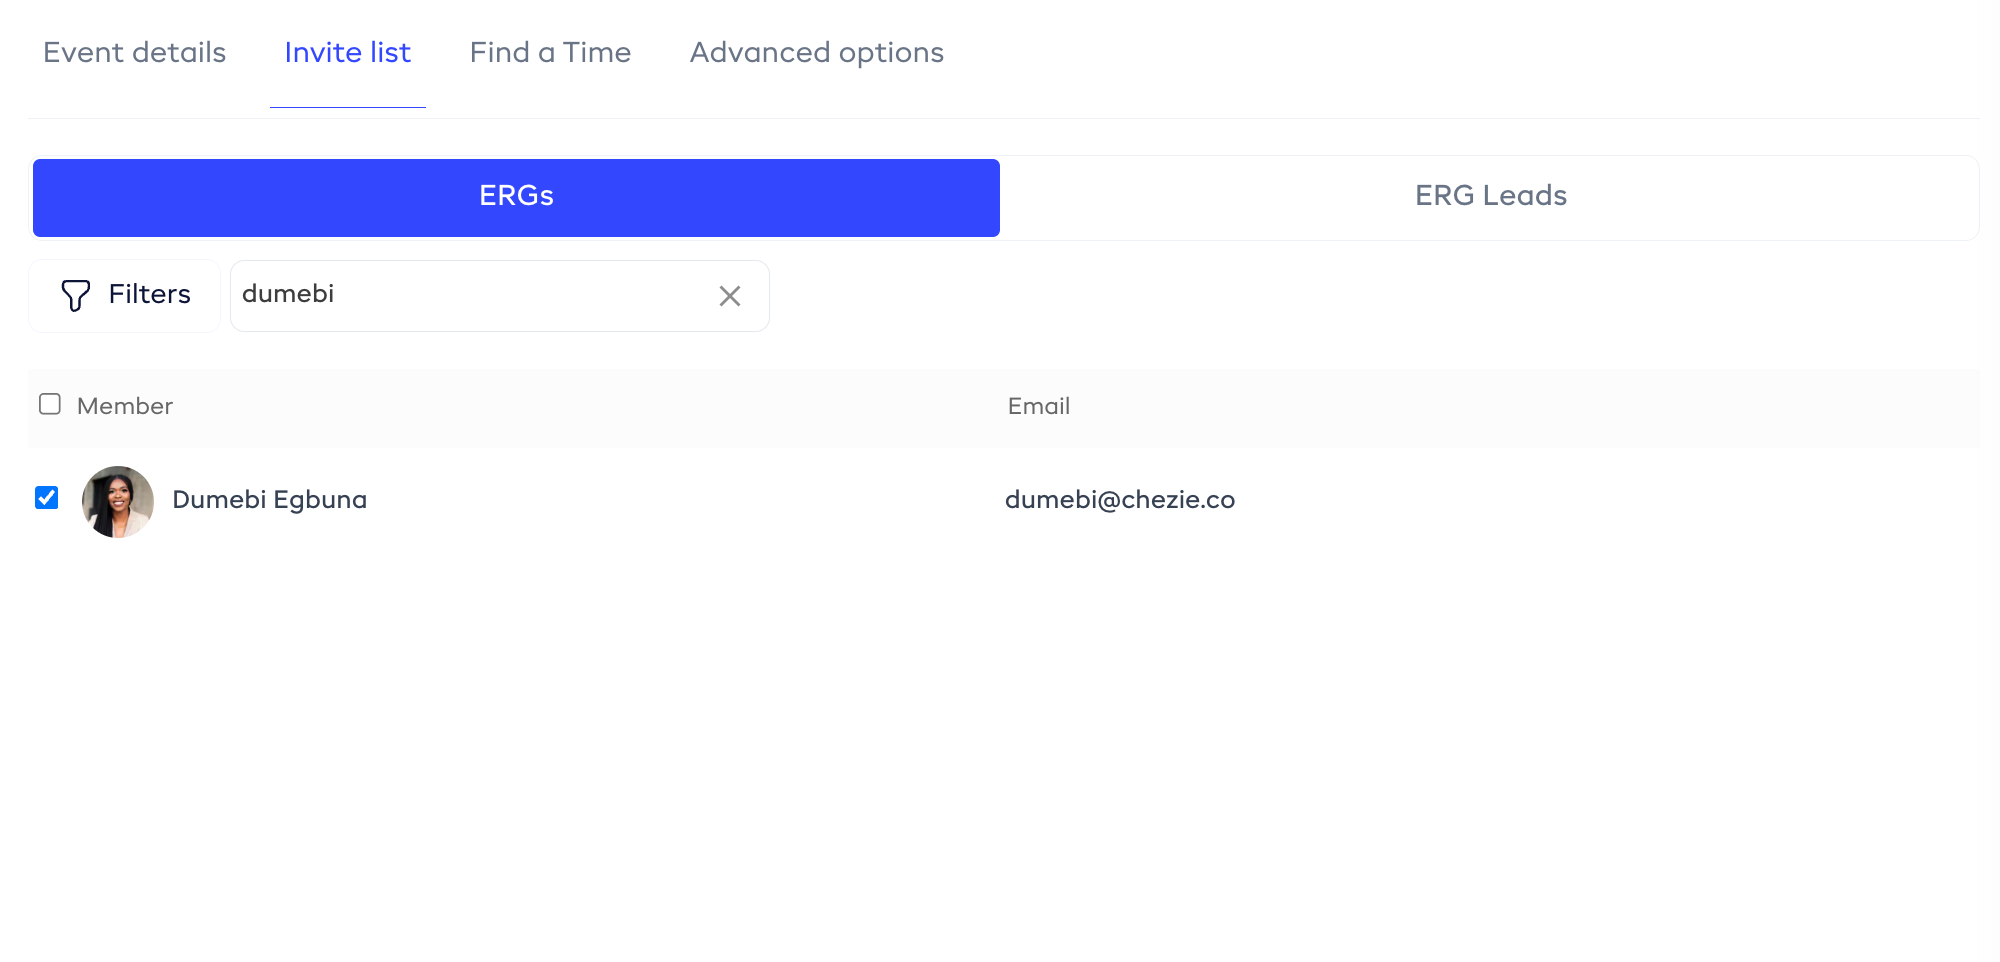2000x962 pixels.
Task: Select the Invite list tab
Action: click(x=347, y=53)
